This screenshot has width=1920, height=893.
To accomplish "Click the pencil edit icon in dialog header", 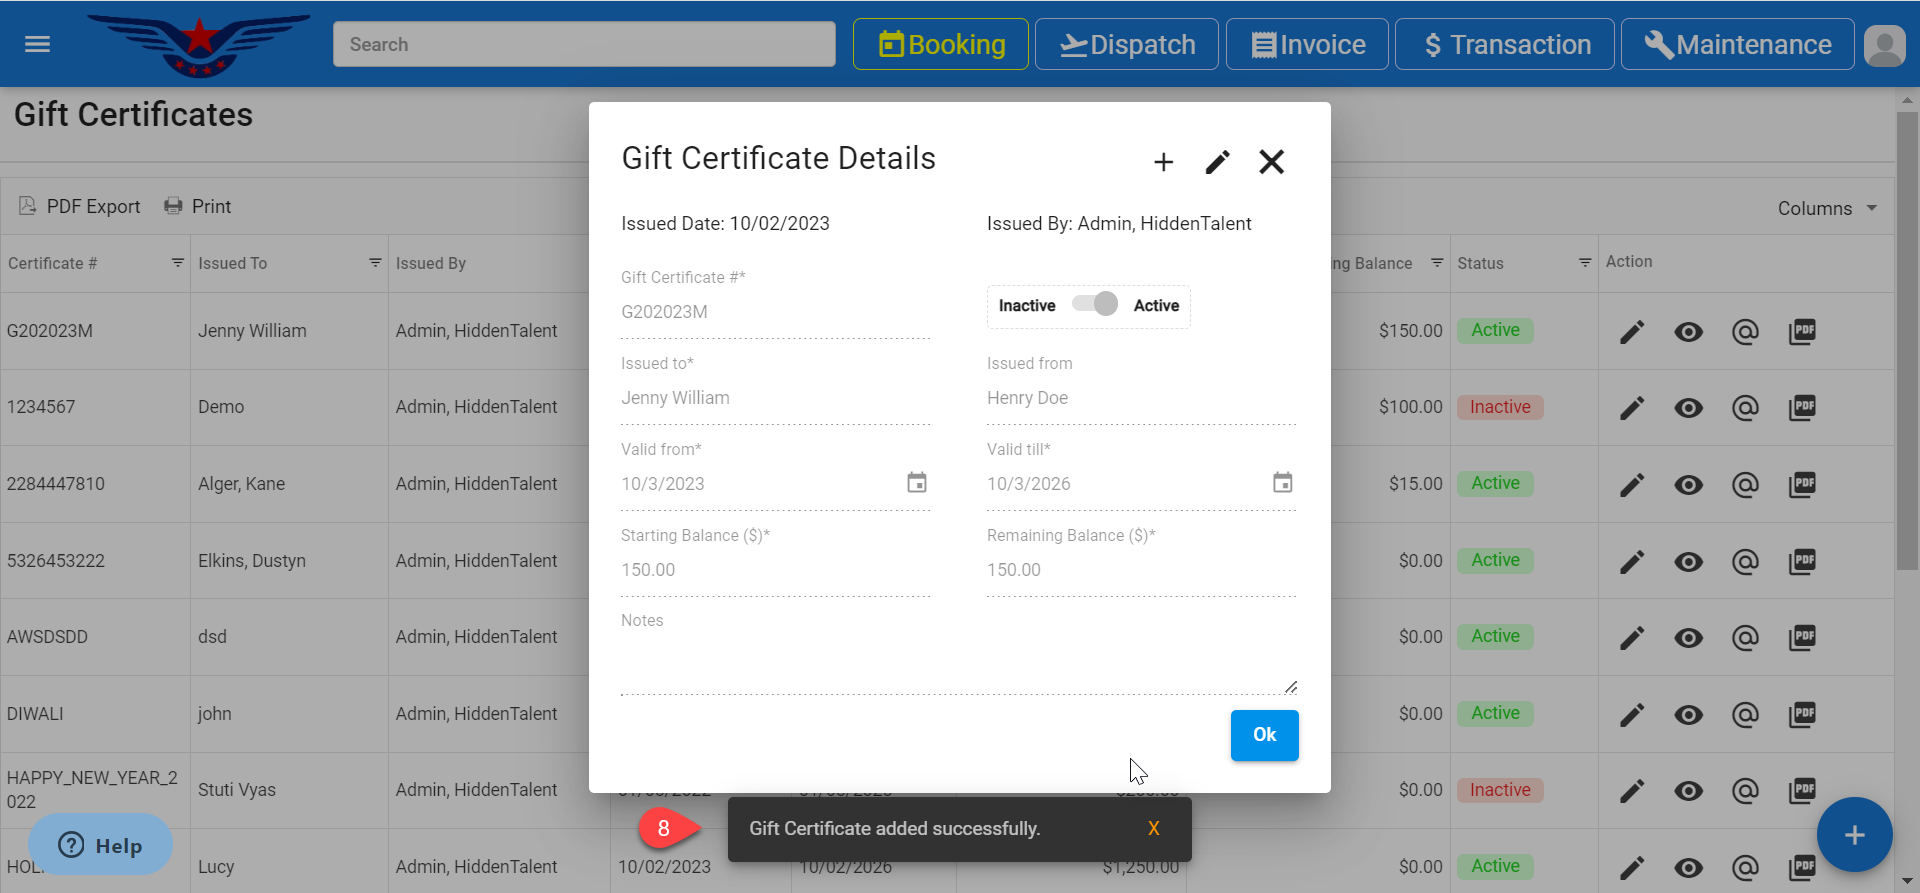I will click(1217, 162).
